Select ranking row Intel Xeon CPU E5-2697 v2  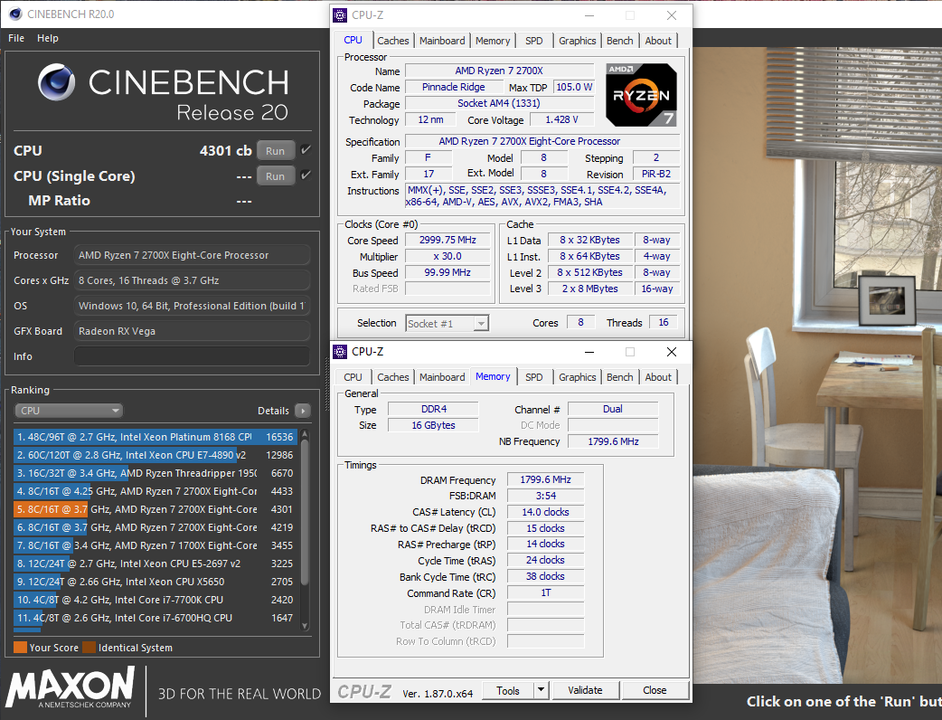[154, 563]
